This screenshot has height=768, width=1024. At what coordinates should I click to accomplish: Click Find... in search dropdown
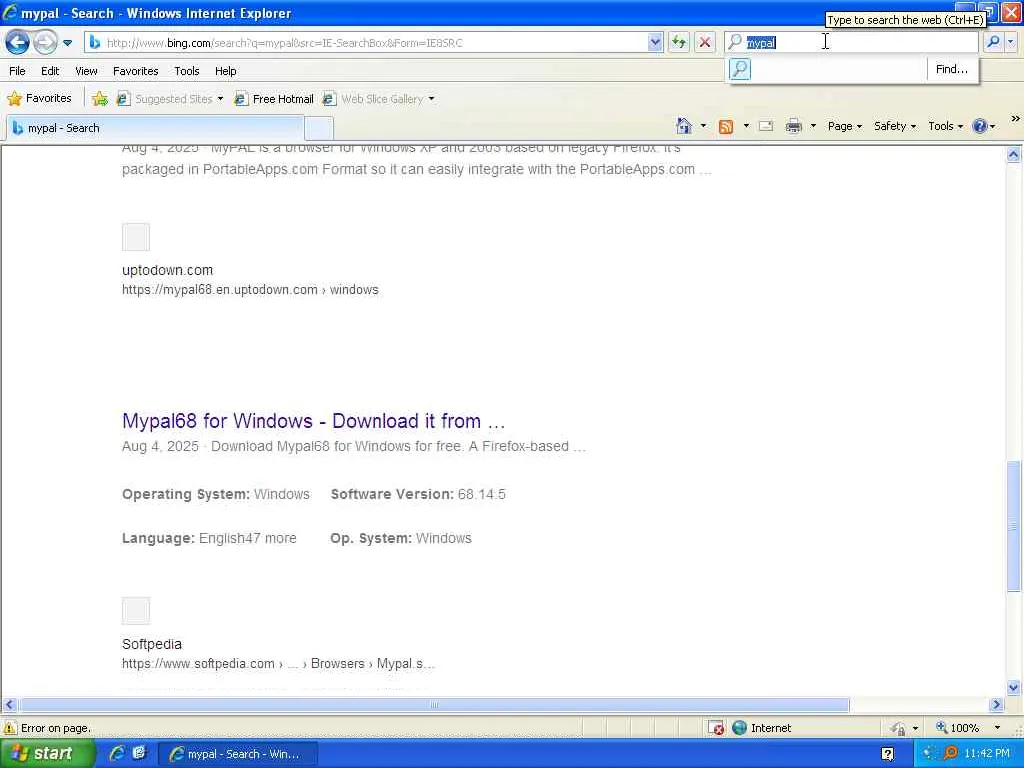[952, 69]
